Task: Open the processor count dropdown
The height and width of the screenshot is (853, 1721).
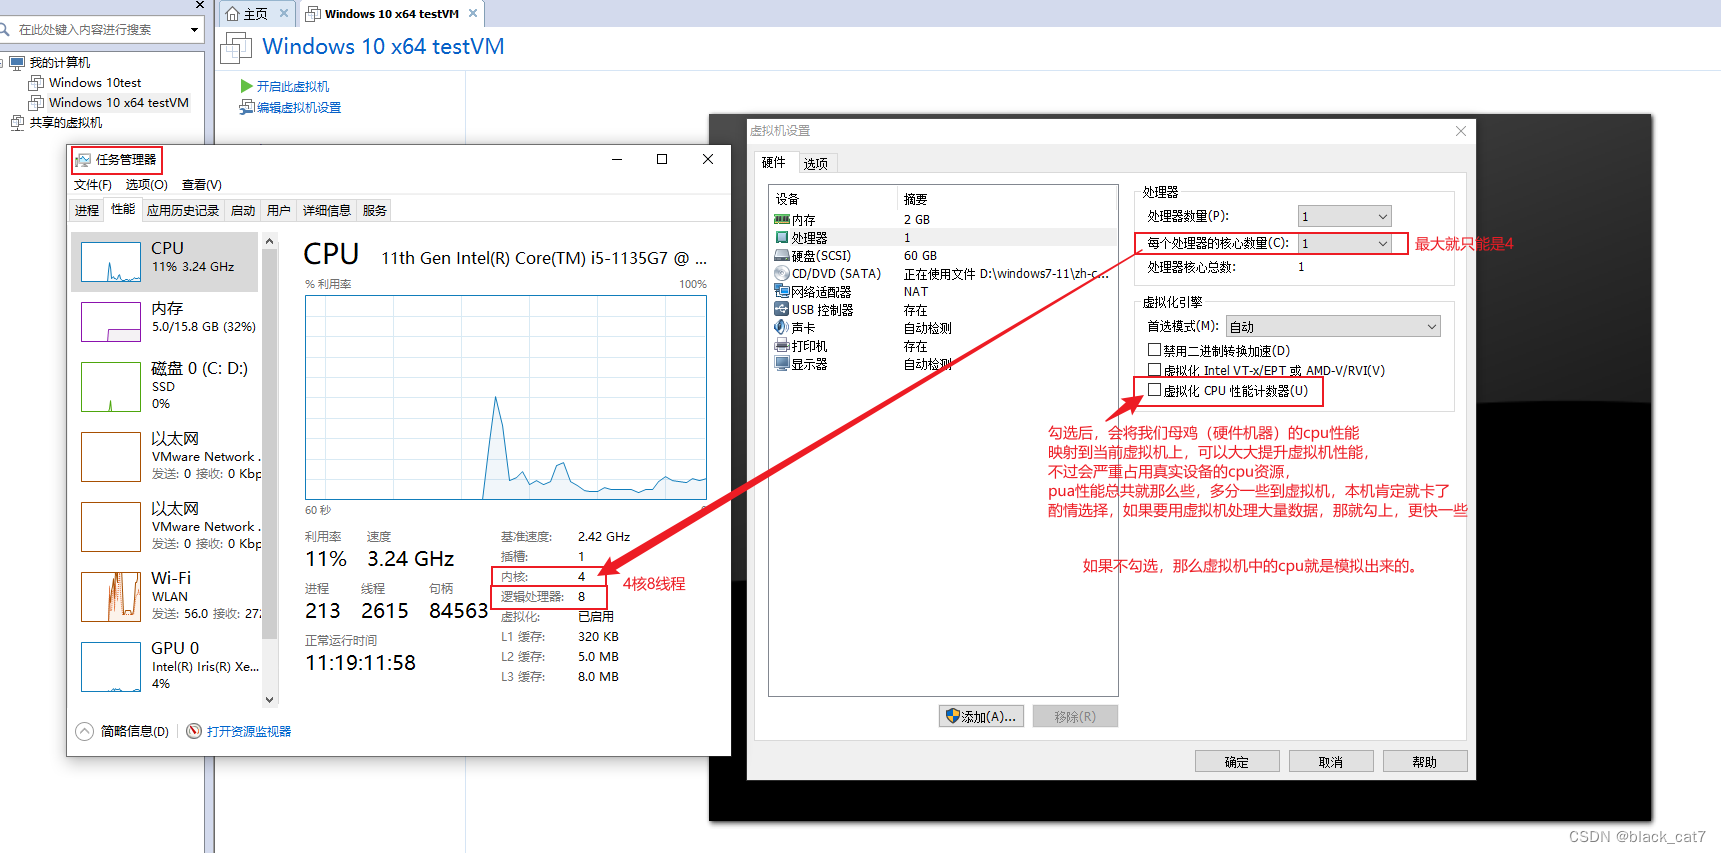Action: click(x=1344, y=216)
